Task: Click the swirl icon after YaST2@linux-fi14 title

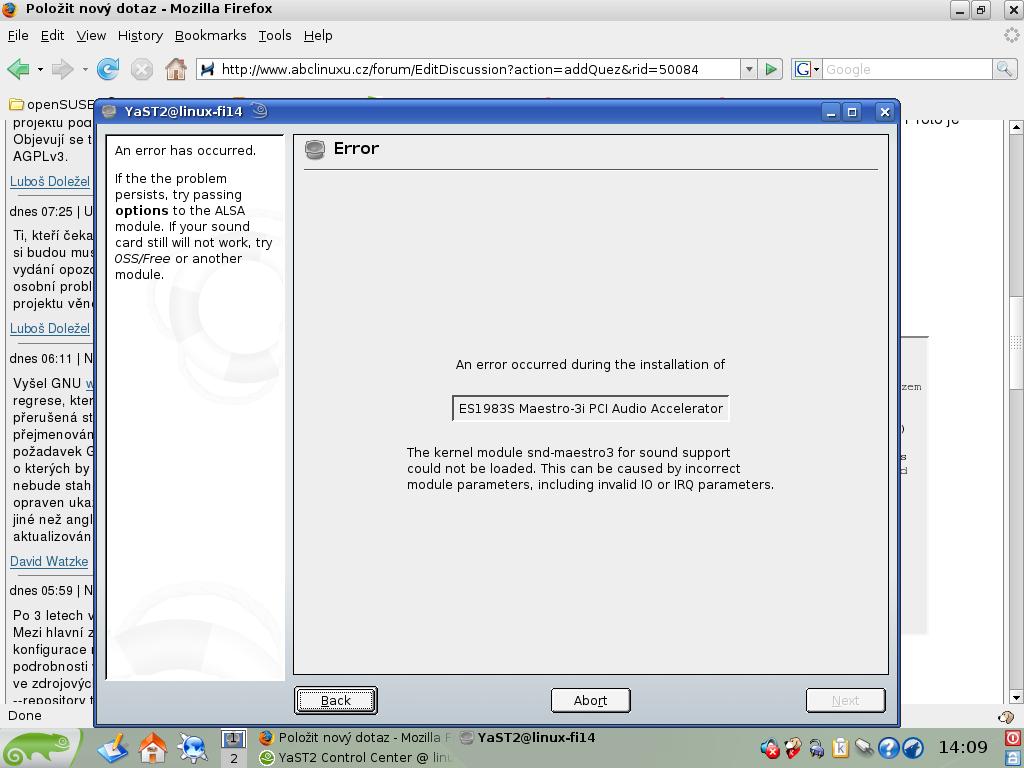Action: click(259, 111)
